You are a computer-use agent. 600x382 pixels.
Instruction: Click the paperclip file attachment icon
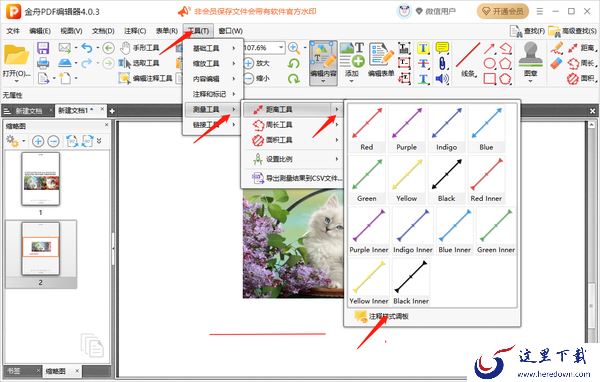point(442,63)
